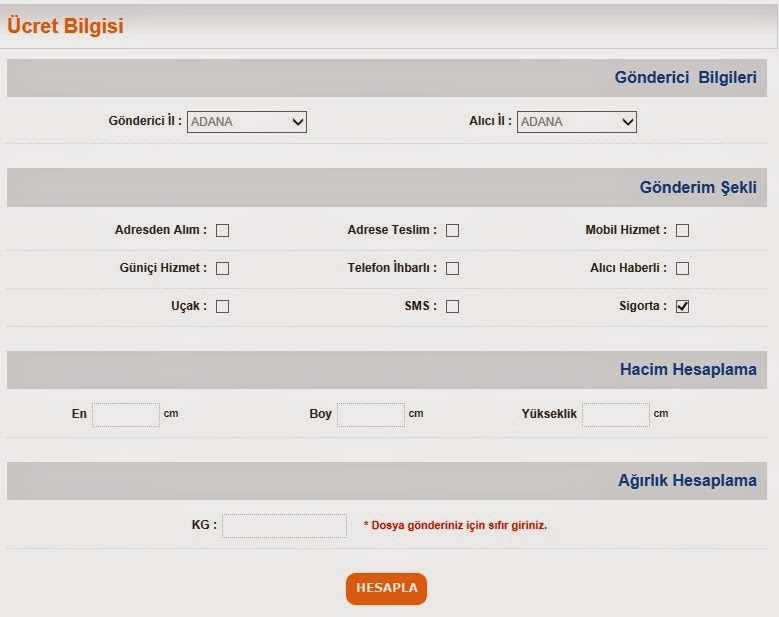Enable the Alıcı Haberli checkbox
The image size is (779, 617).
point(683,268)
